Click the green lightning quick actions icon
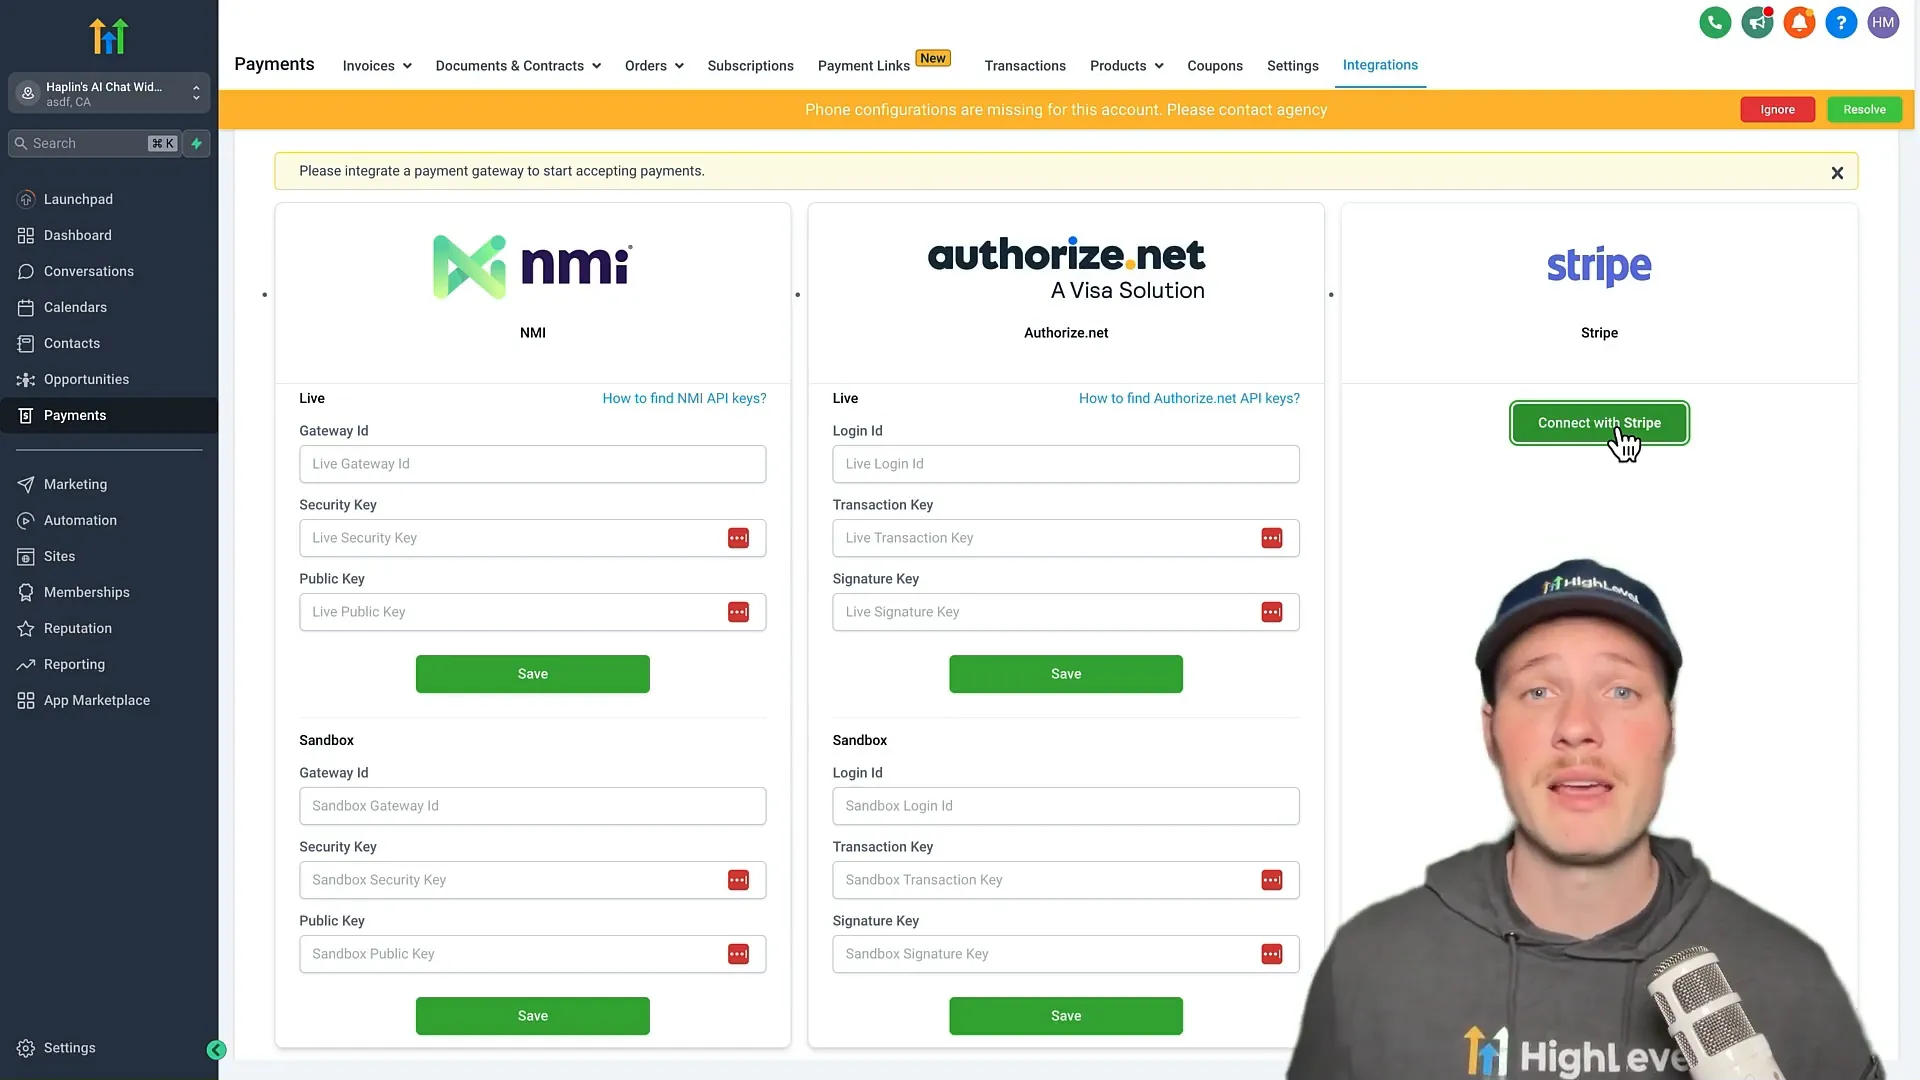Viewport: 1920px width, 1080px height. point(197,144)
